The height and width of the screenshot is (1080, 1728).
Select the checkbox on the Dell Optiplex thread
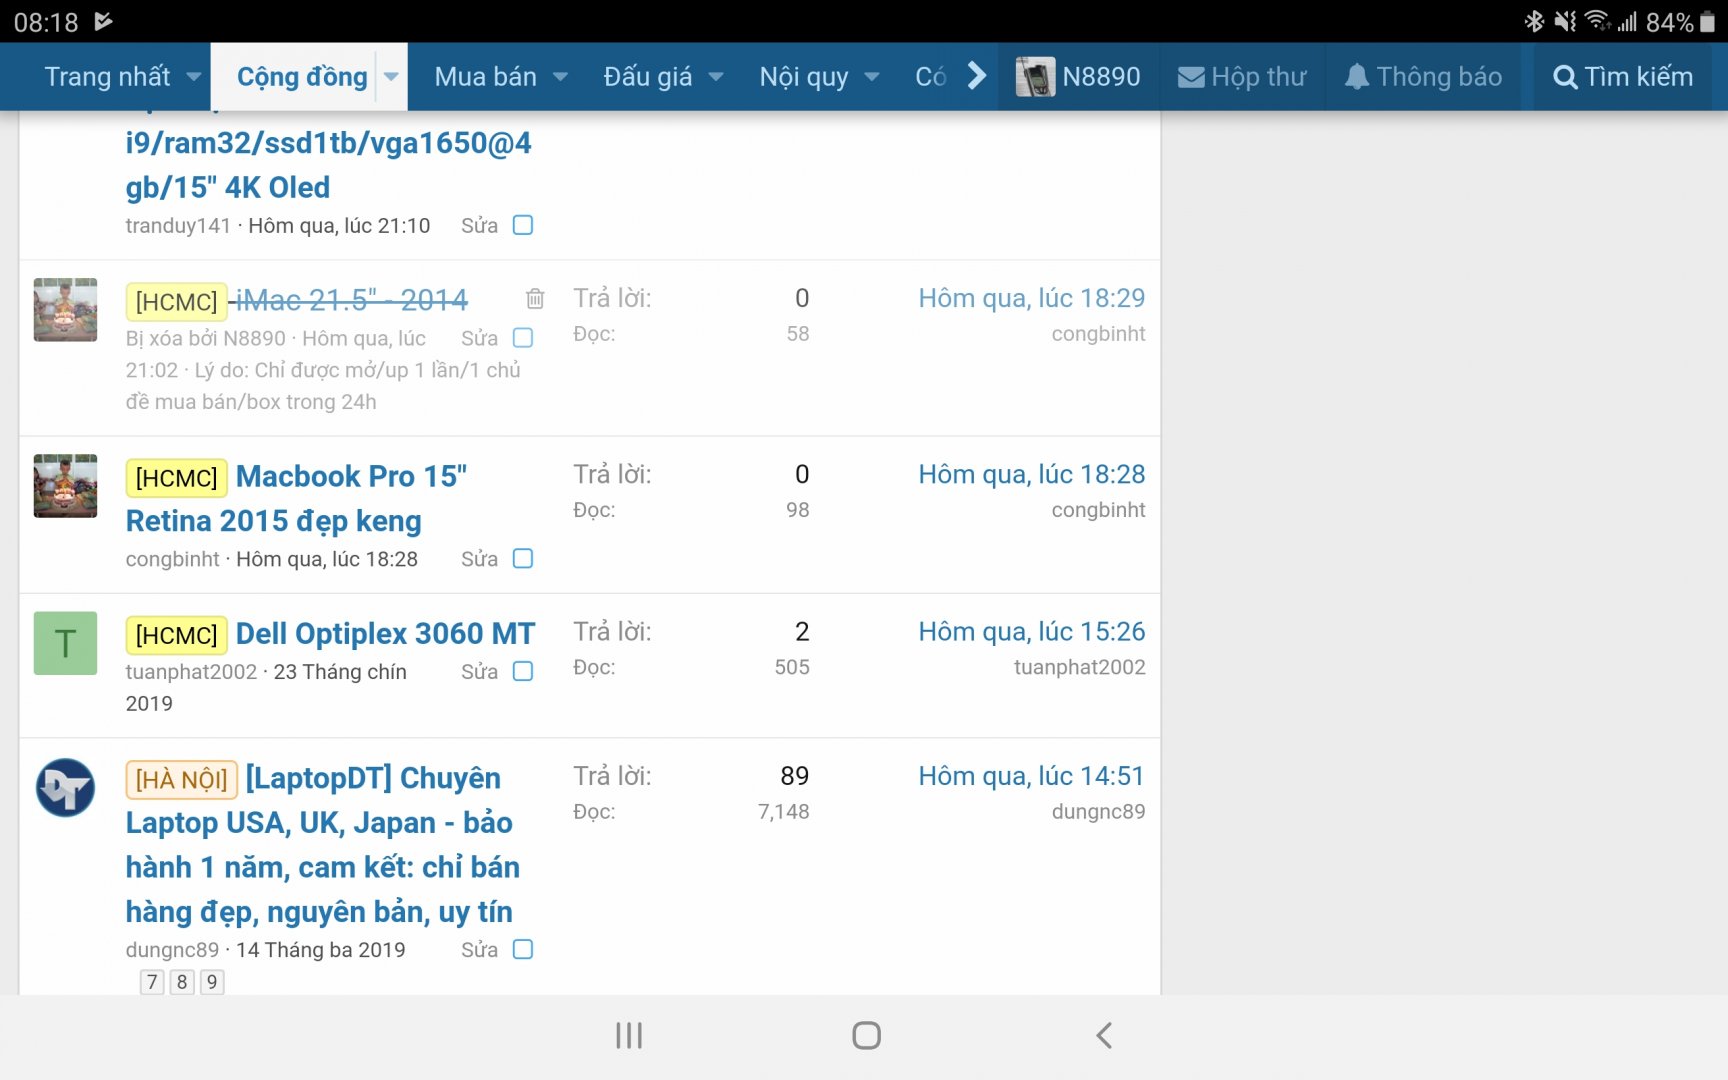(522, 672)
